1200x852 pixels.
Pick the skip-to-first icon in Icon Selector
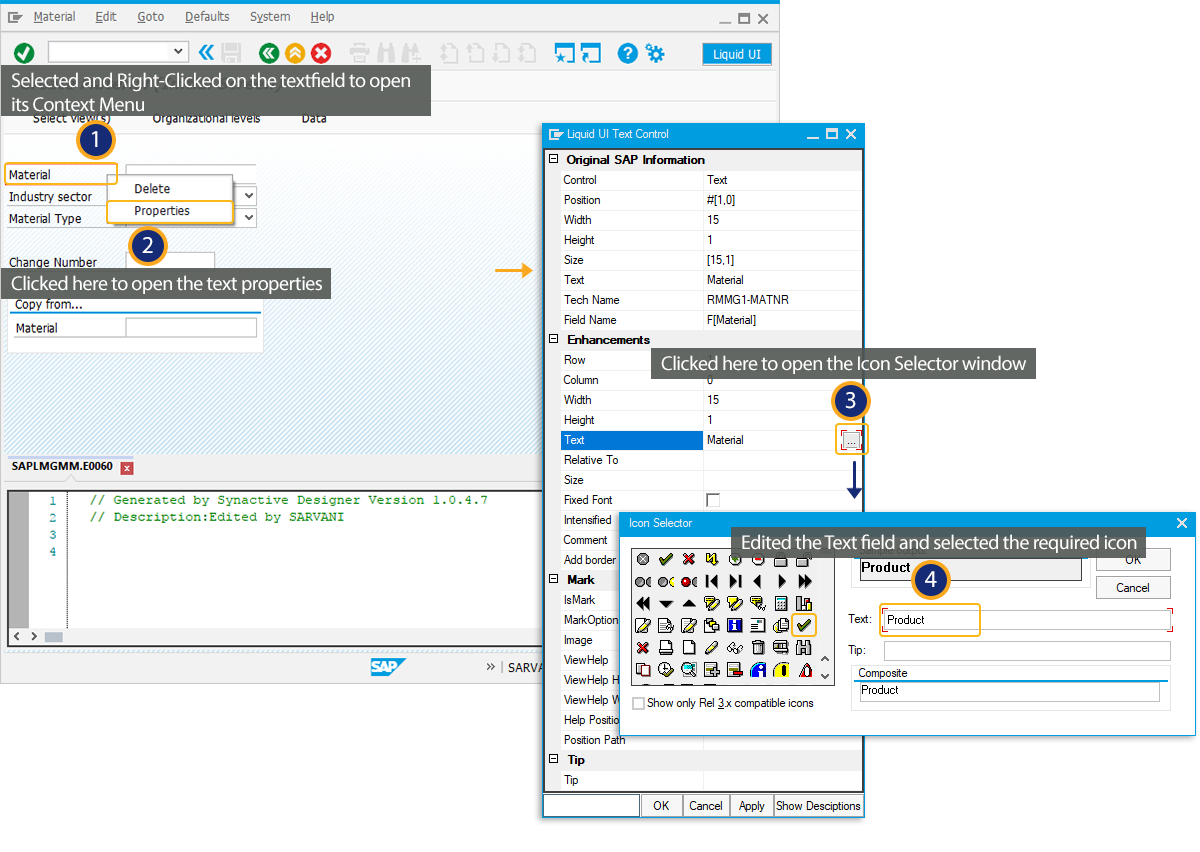(712, 581)
